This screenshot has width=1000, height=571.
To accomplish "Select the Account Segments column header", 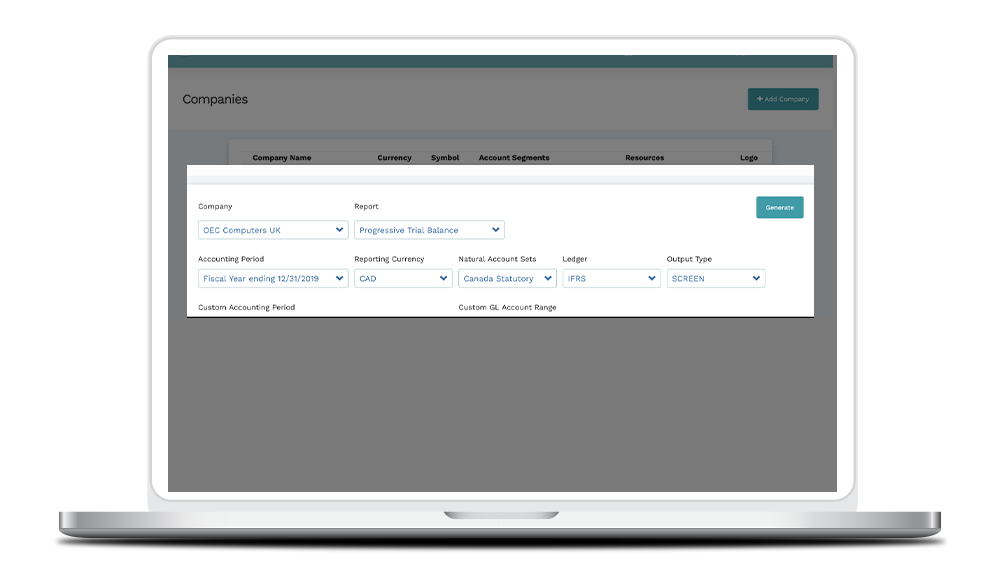I will pos(514,158).
